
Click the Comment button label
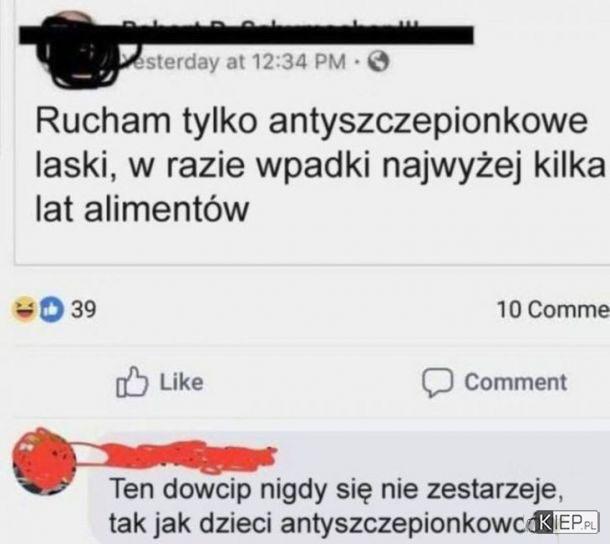515,382
